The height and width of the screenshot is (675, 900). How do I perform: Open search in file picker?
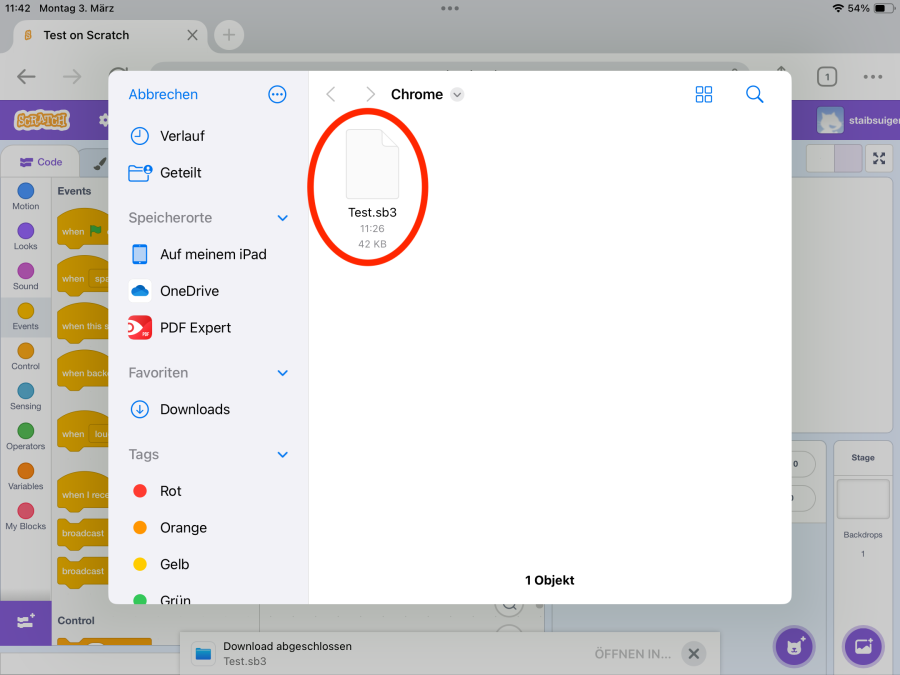click(x=755, y=94)
